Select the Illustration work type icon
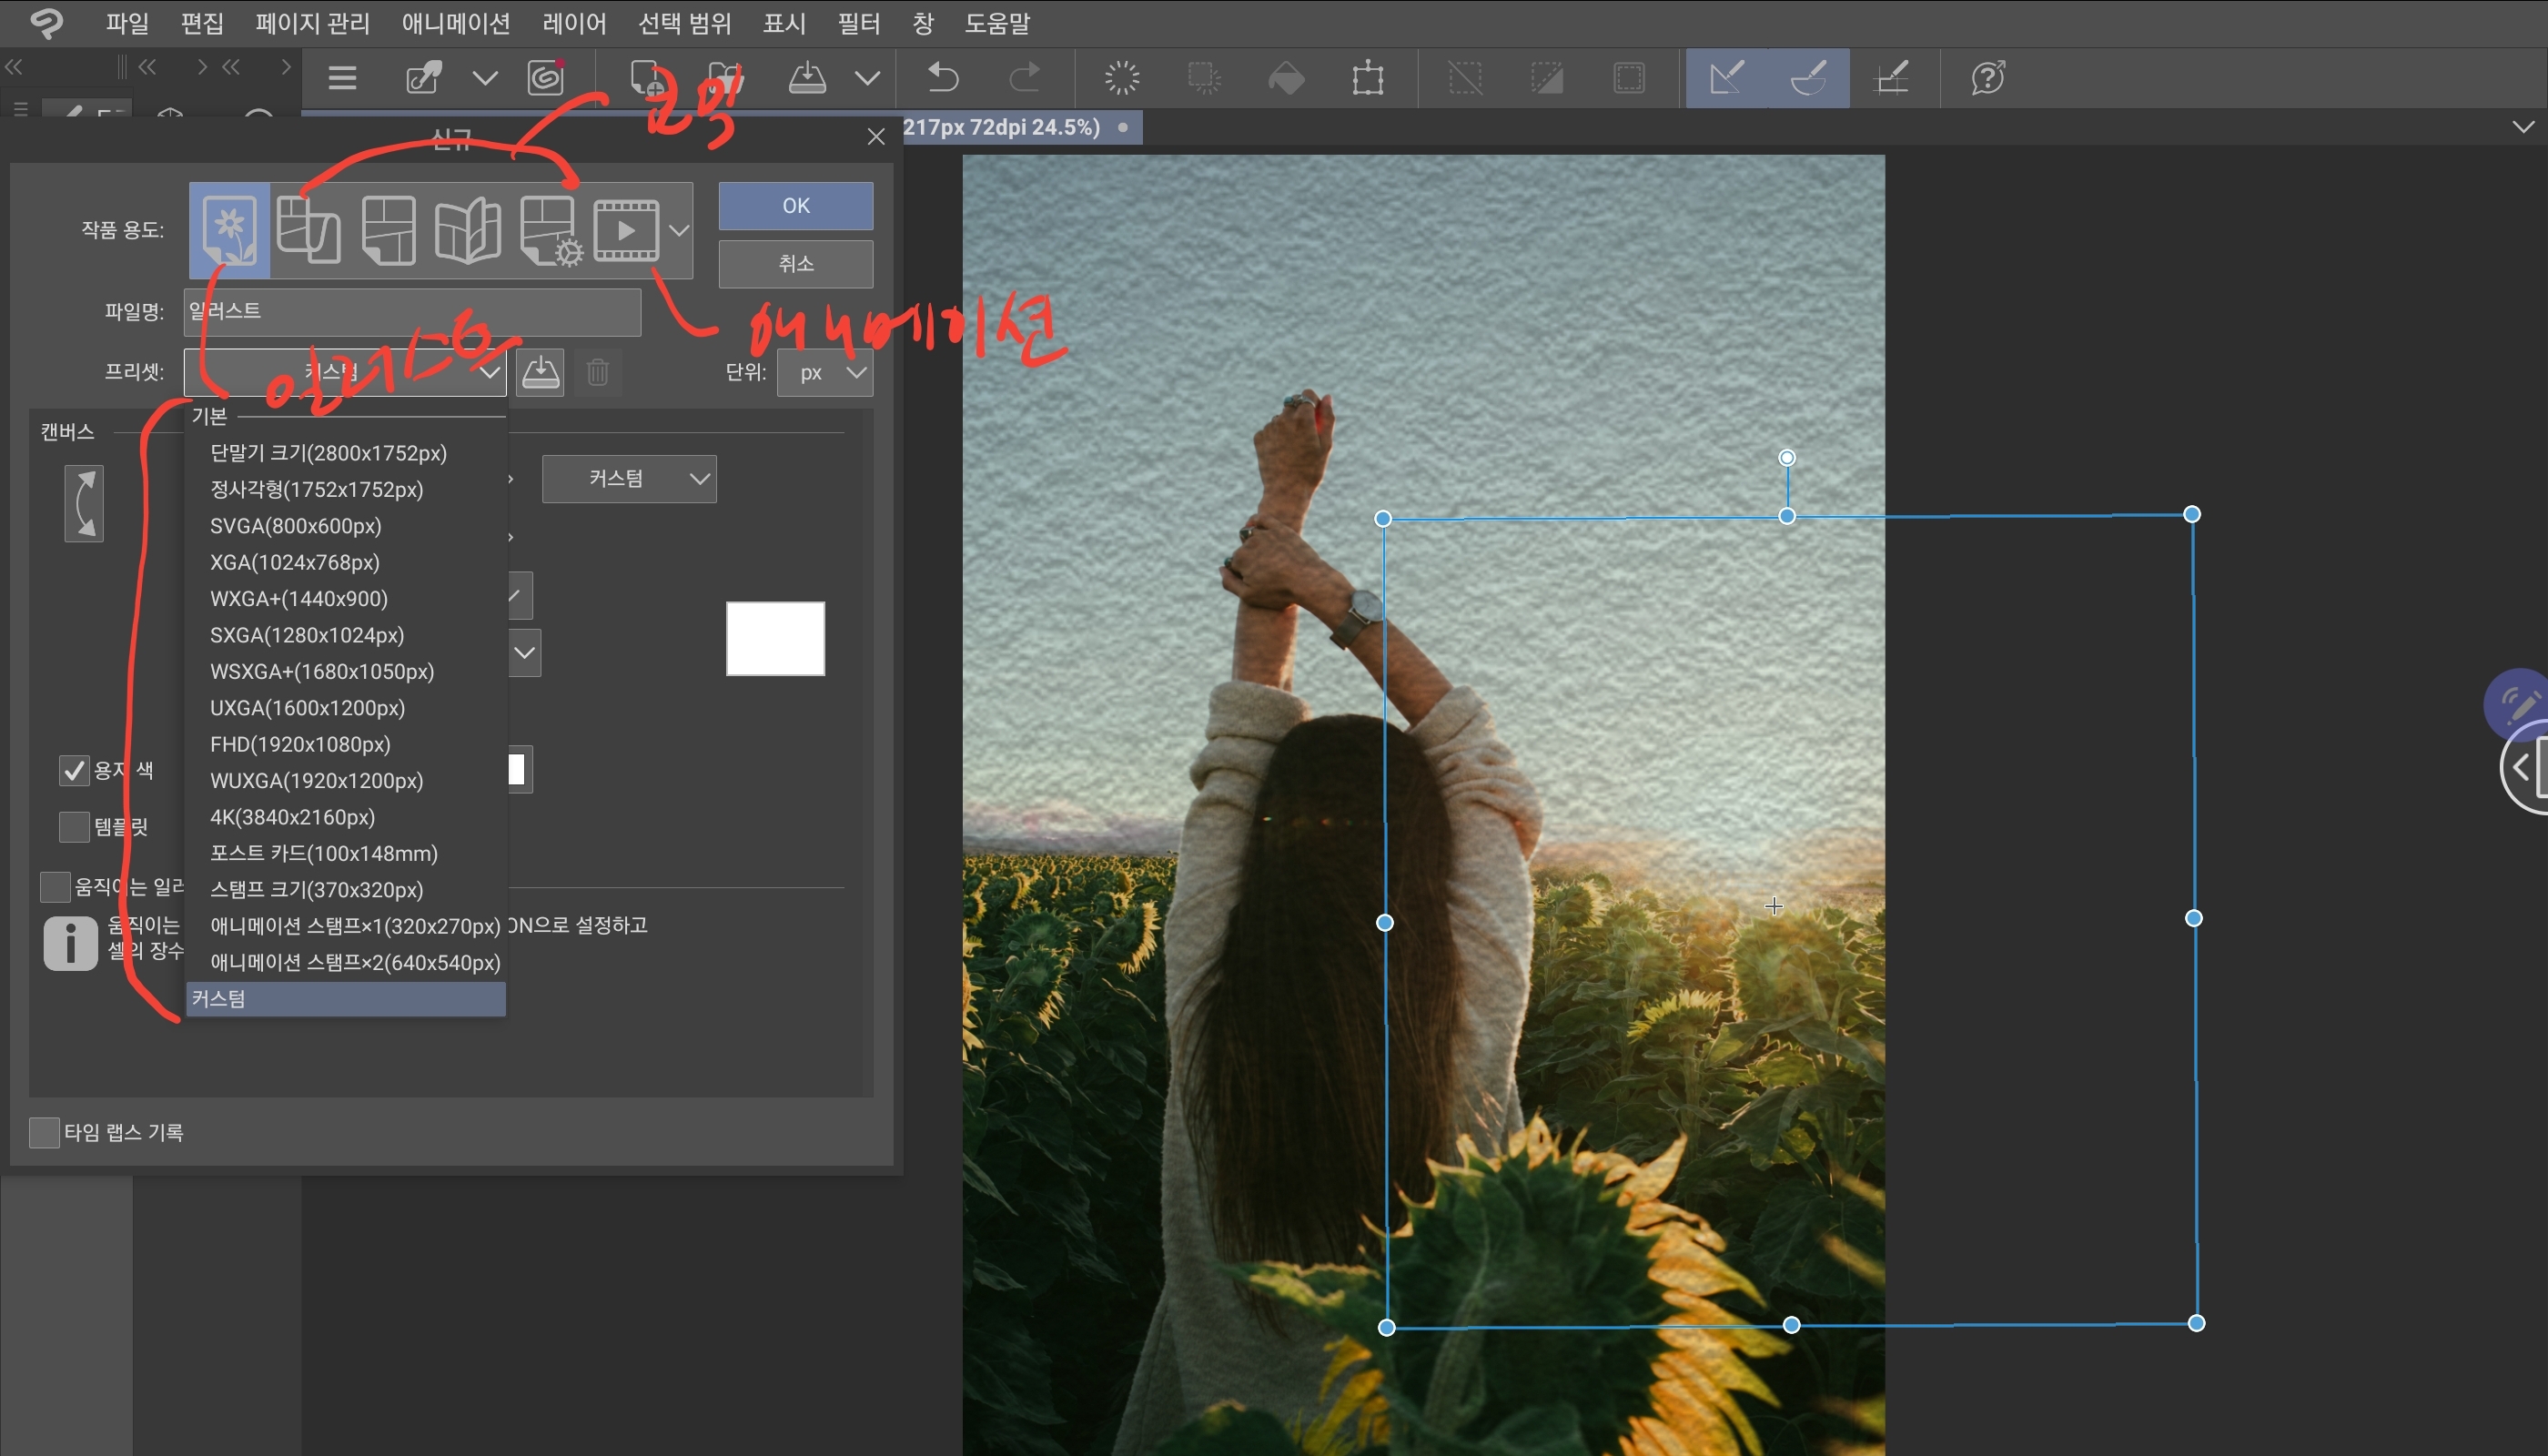The width and height of the screenshot is (2548, 1456). coord(229,230)
